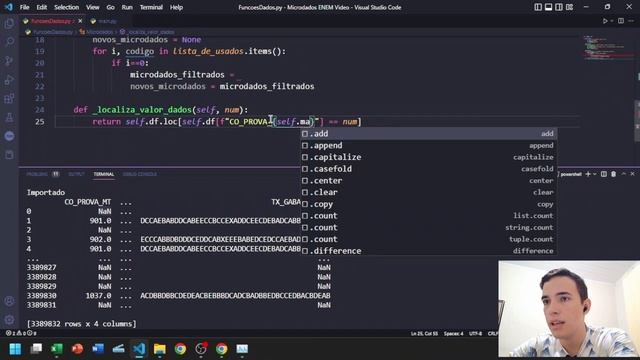Change indentation via Spaces: 4 status

(453, 333)
